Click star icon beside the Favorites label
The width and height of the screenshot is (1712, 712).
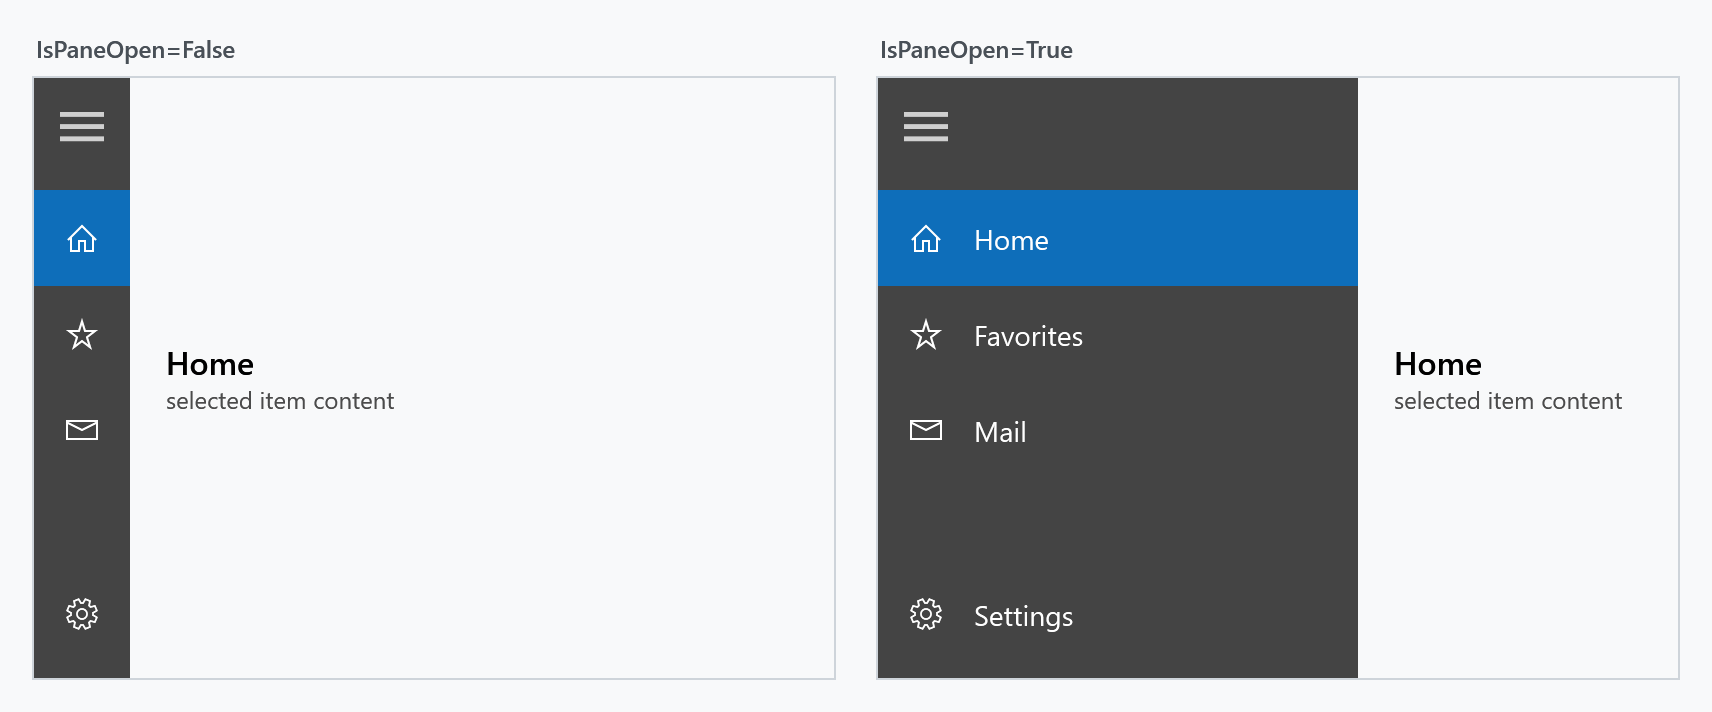926,334
